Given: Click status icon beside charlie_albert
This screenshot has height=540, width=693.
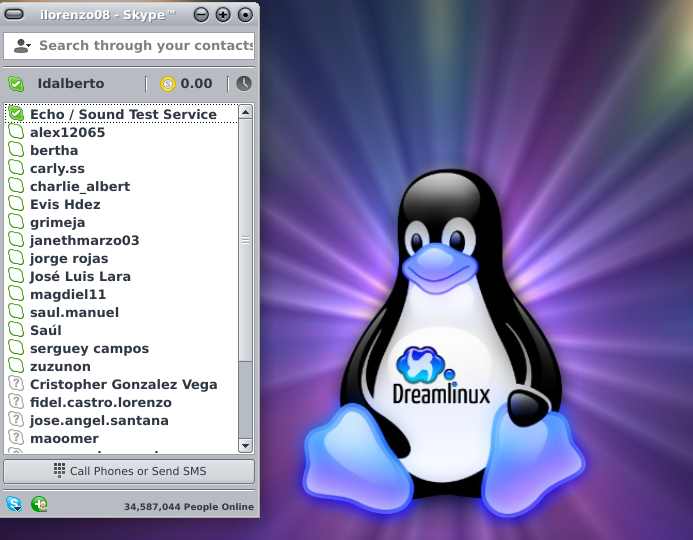Looking at the screenshot, I should tap(16, 186).
